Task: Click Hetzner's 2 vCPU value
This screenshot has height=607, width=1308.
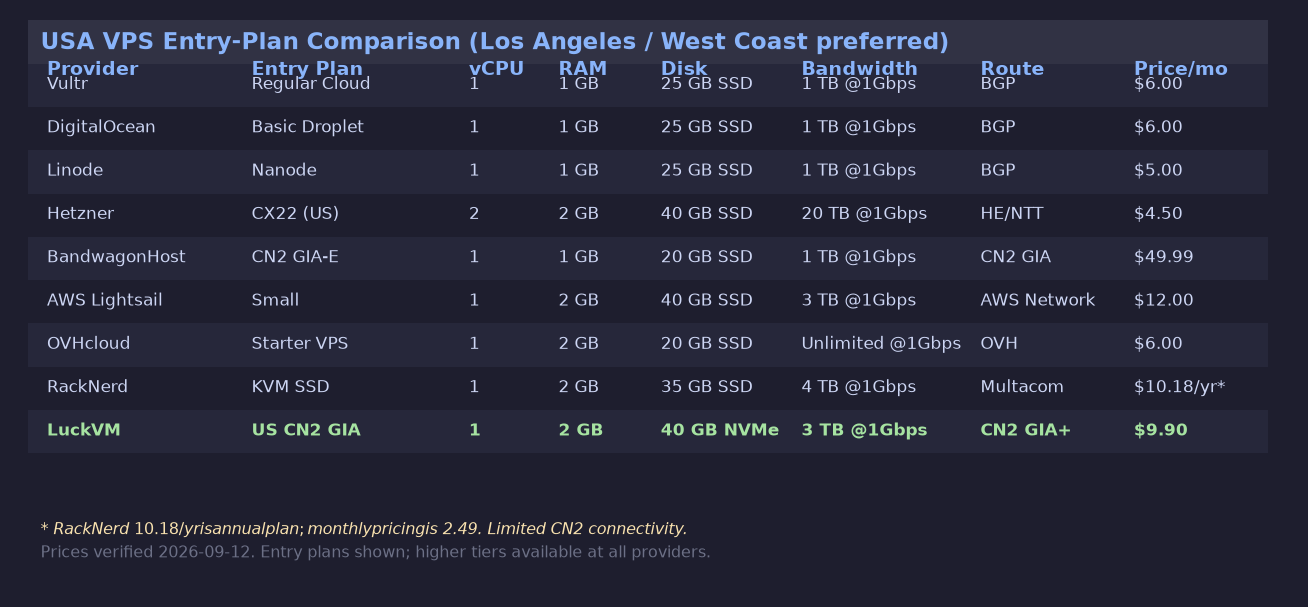Action: tap(474, 214)
